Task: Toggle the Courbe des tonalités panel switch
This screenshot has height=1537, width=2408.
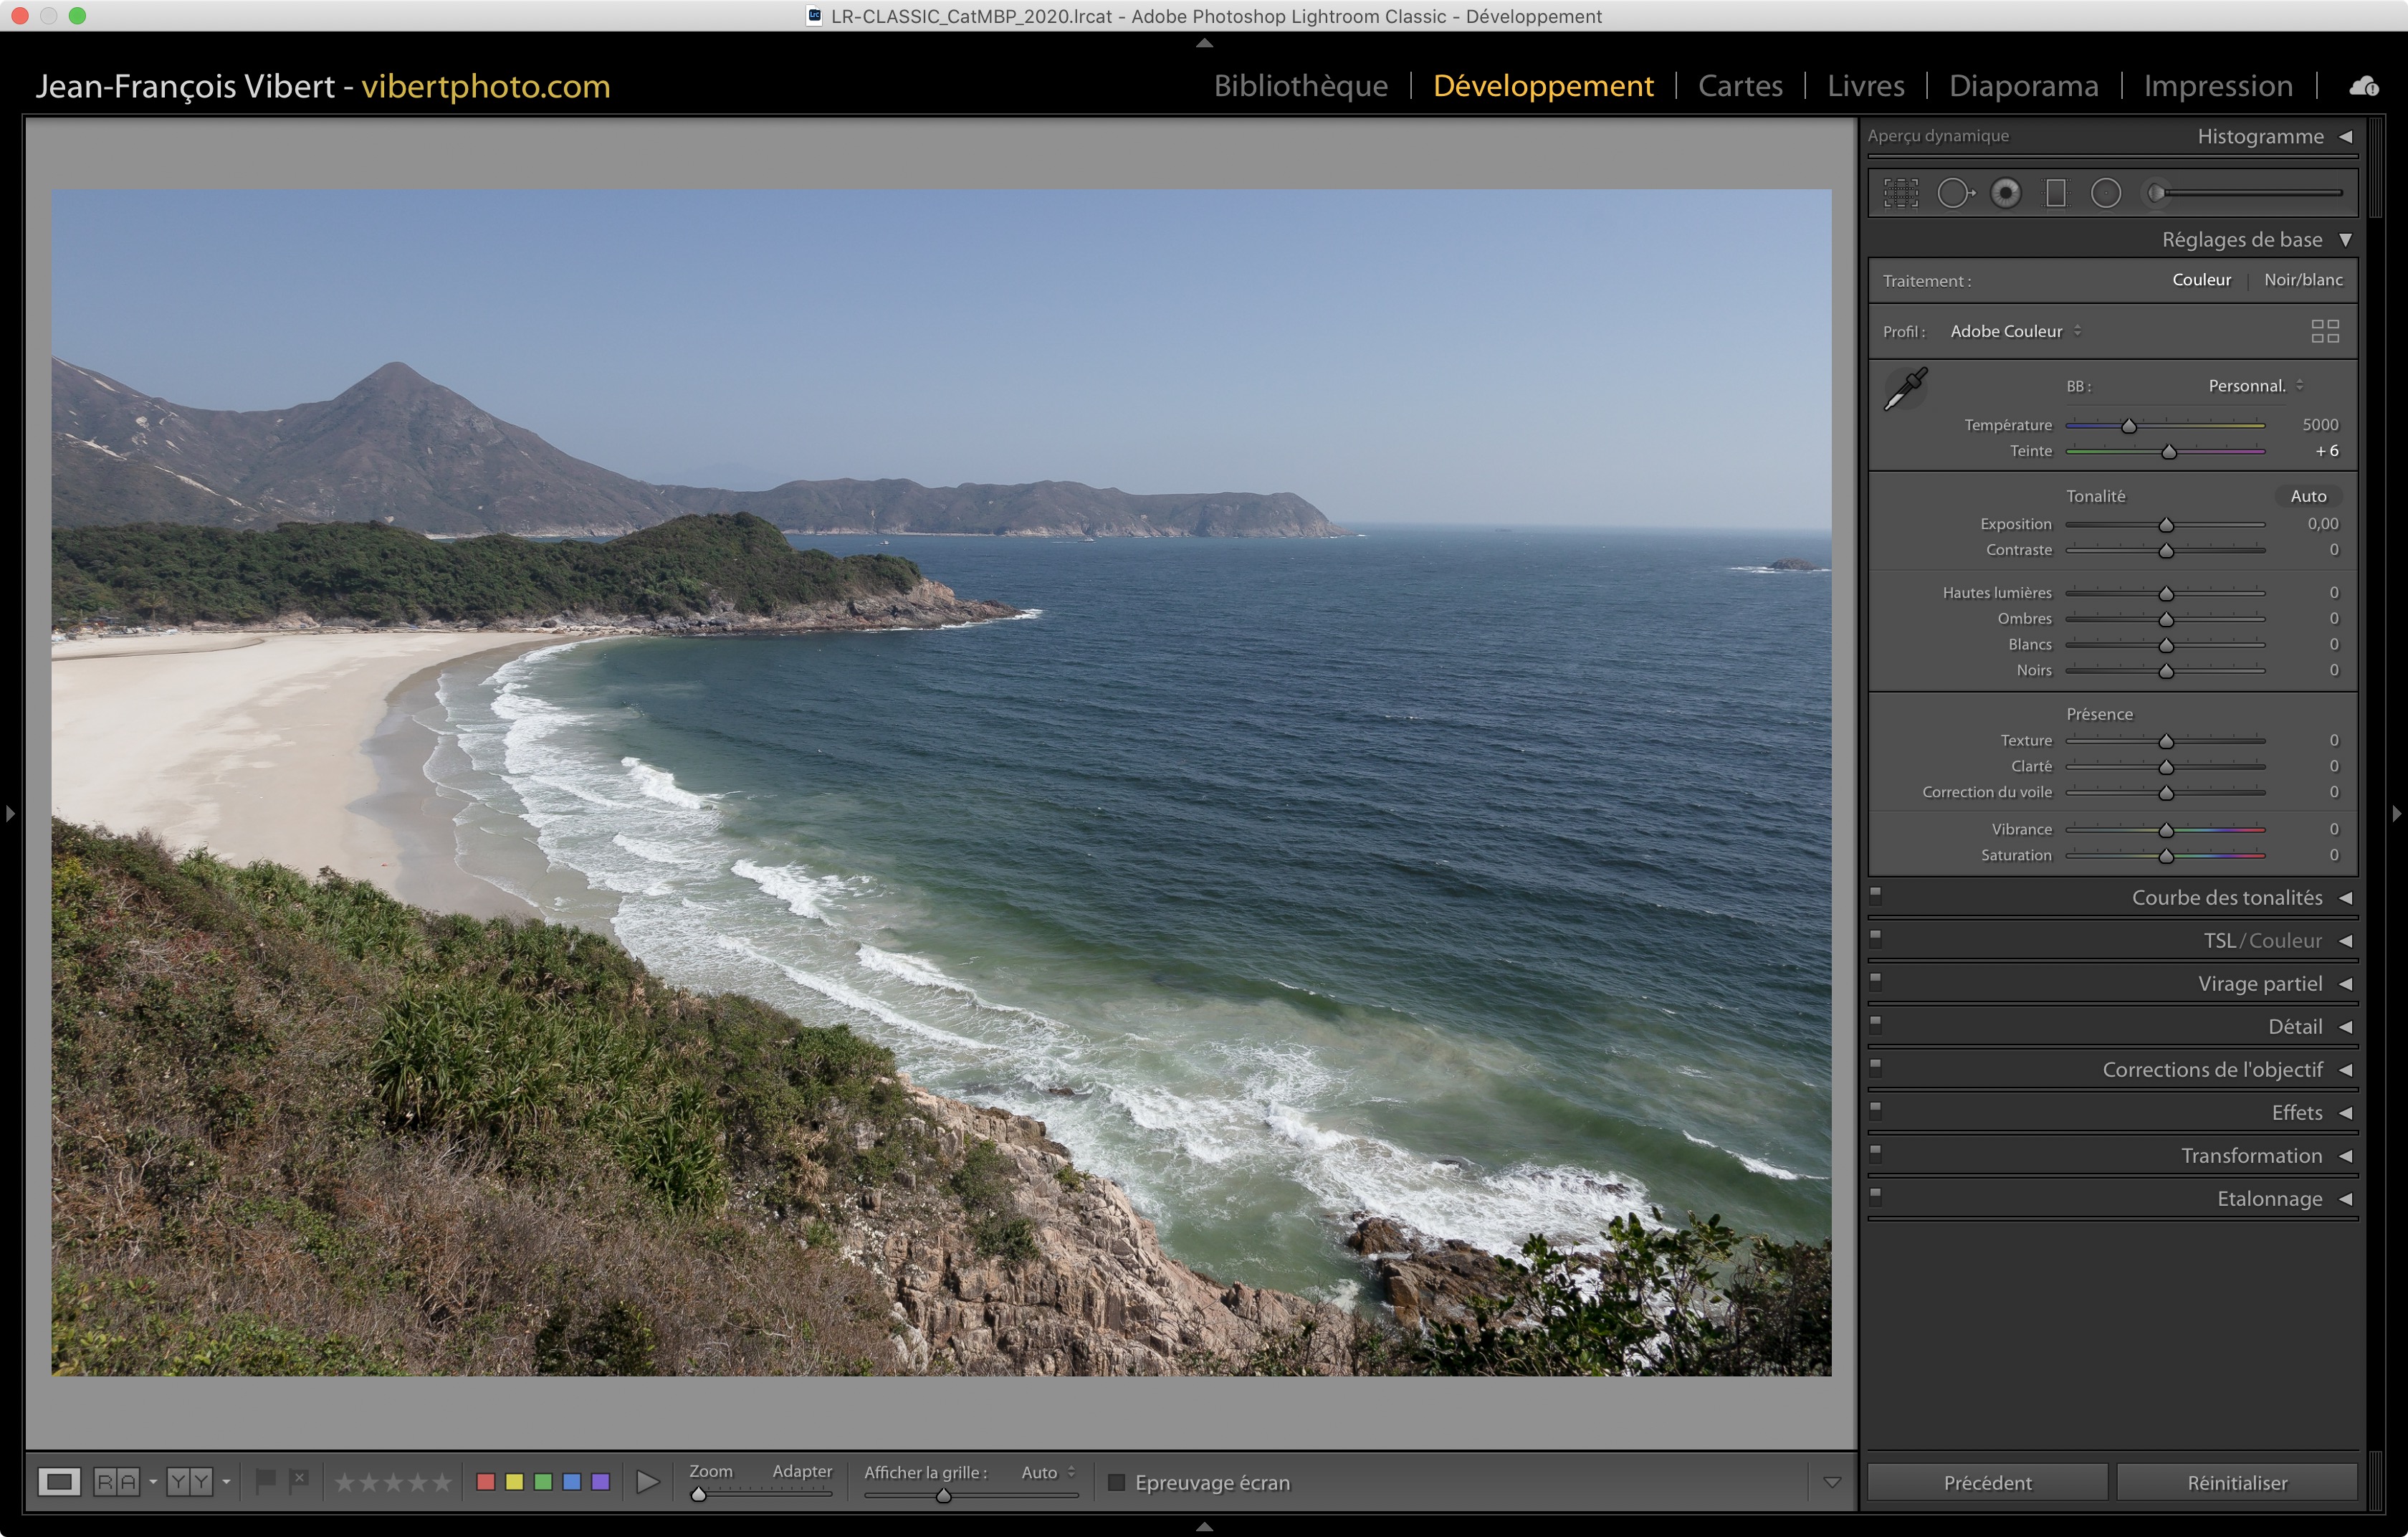Action: point(1876,896)
